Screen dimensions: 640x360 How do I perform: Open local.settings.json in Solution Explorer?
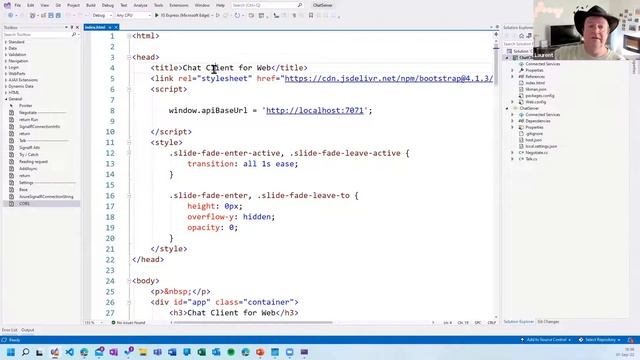tap(541, 146)
